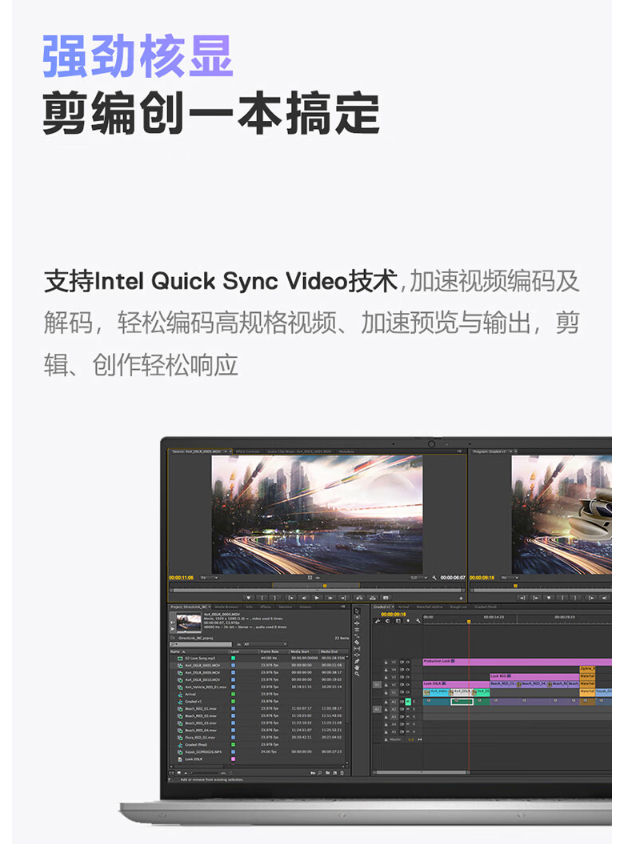Click Export Frame in Source monitor
The height and width of the screenshot is (844, 618).
point(385,597)
